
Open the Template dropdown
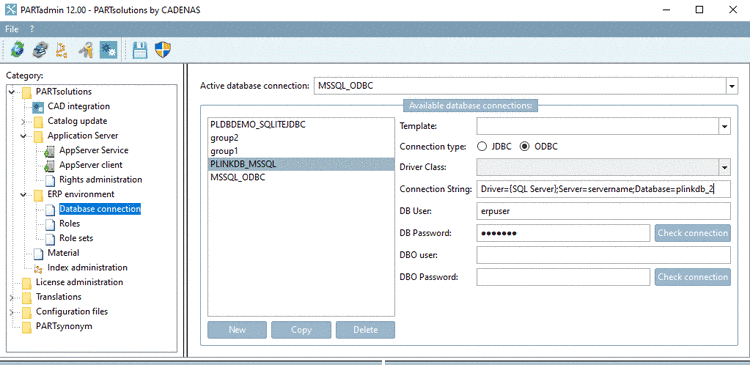tap(725, 126)
